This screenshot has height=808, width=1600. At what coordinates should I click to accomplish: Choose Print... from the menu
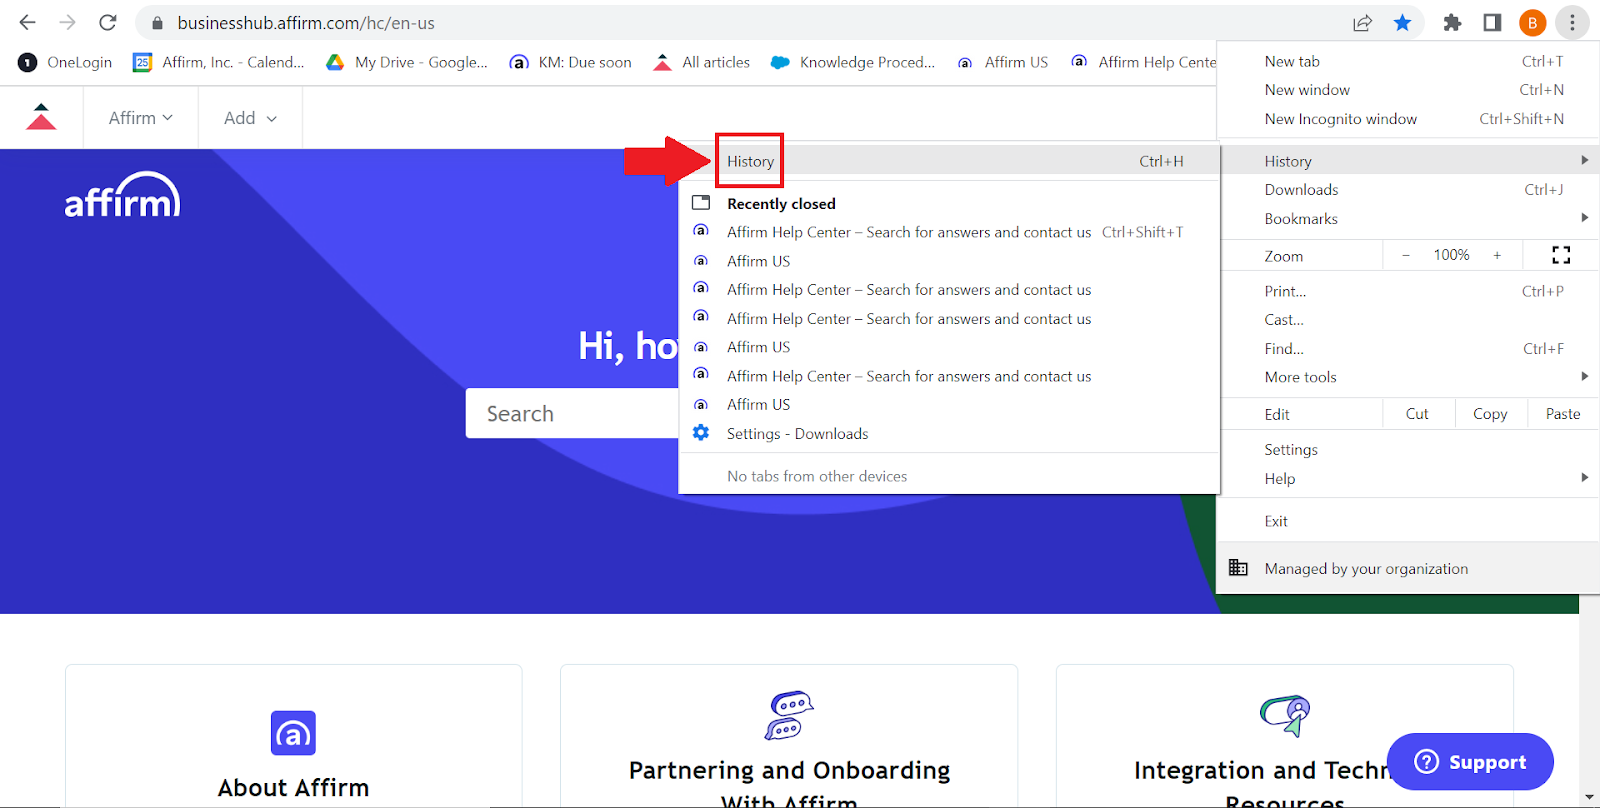pyautogui.click(x=1408, y=291)
